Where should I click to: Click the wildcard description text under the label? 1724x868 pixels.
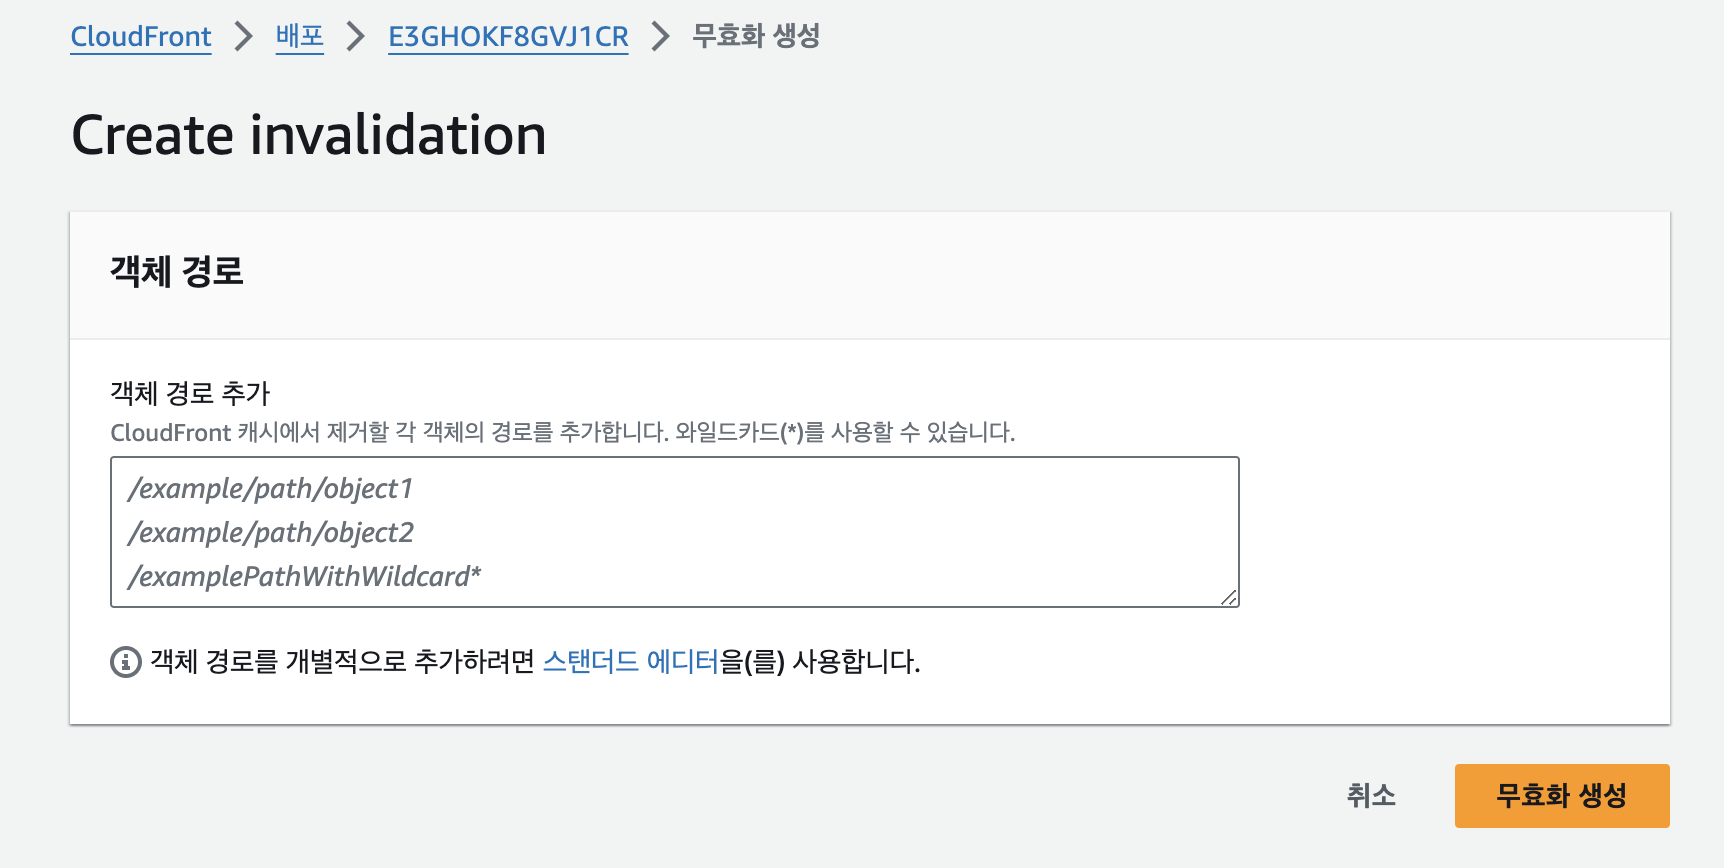tap(562, 433)
